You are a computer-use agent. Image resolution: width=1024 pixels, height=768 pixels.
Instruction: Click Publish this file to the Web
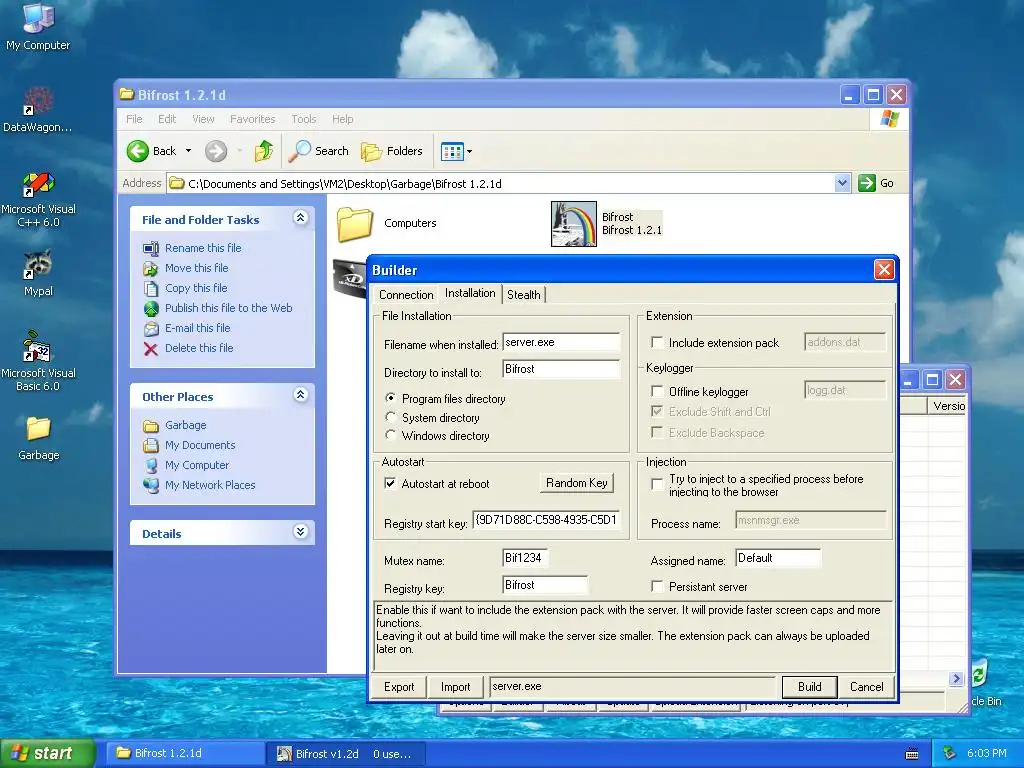click(228, 308)
